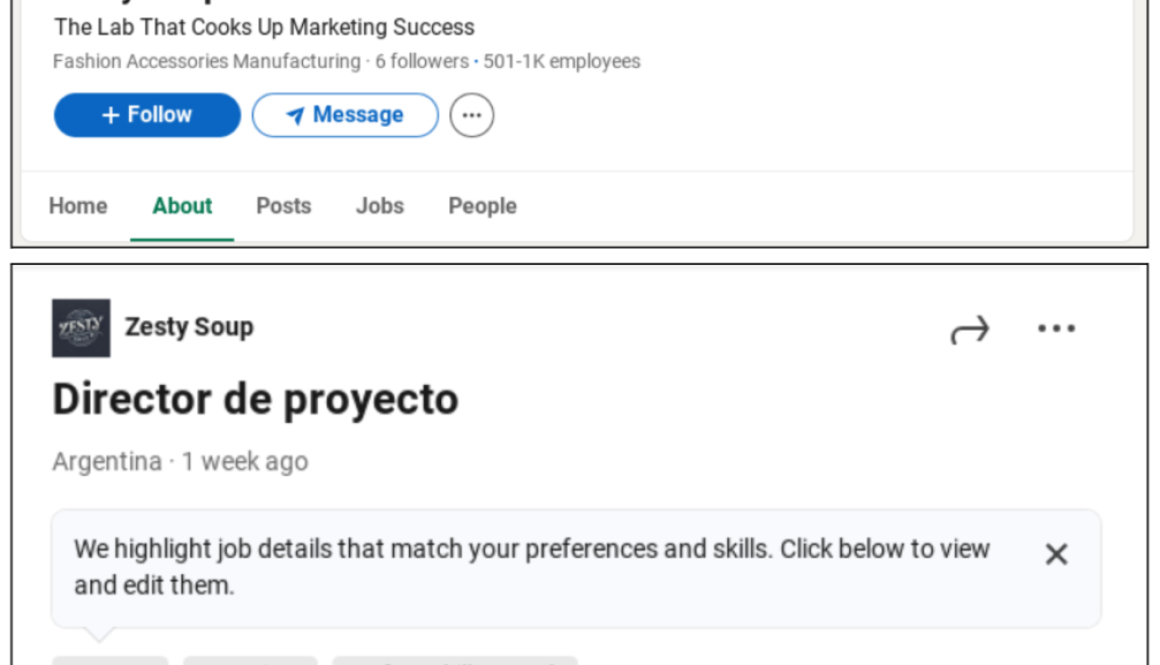Click the first matching skill chip below banner
Viewport: 1160px width, 665px height.
click(x=110, y=660)
